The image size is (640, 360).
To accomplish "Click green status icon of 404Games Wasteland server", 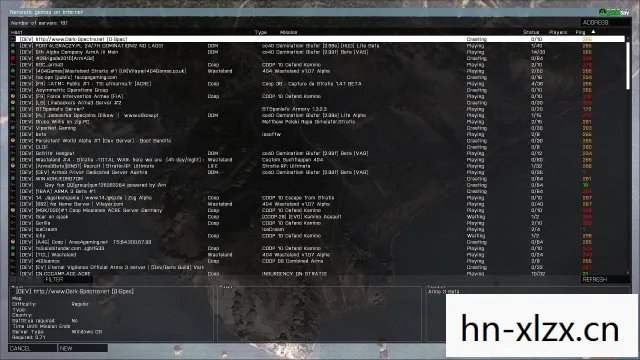I will click(x=13, y=71).
